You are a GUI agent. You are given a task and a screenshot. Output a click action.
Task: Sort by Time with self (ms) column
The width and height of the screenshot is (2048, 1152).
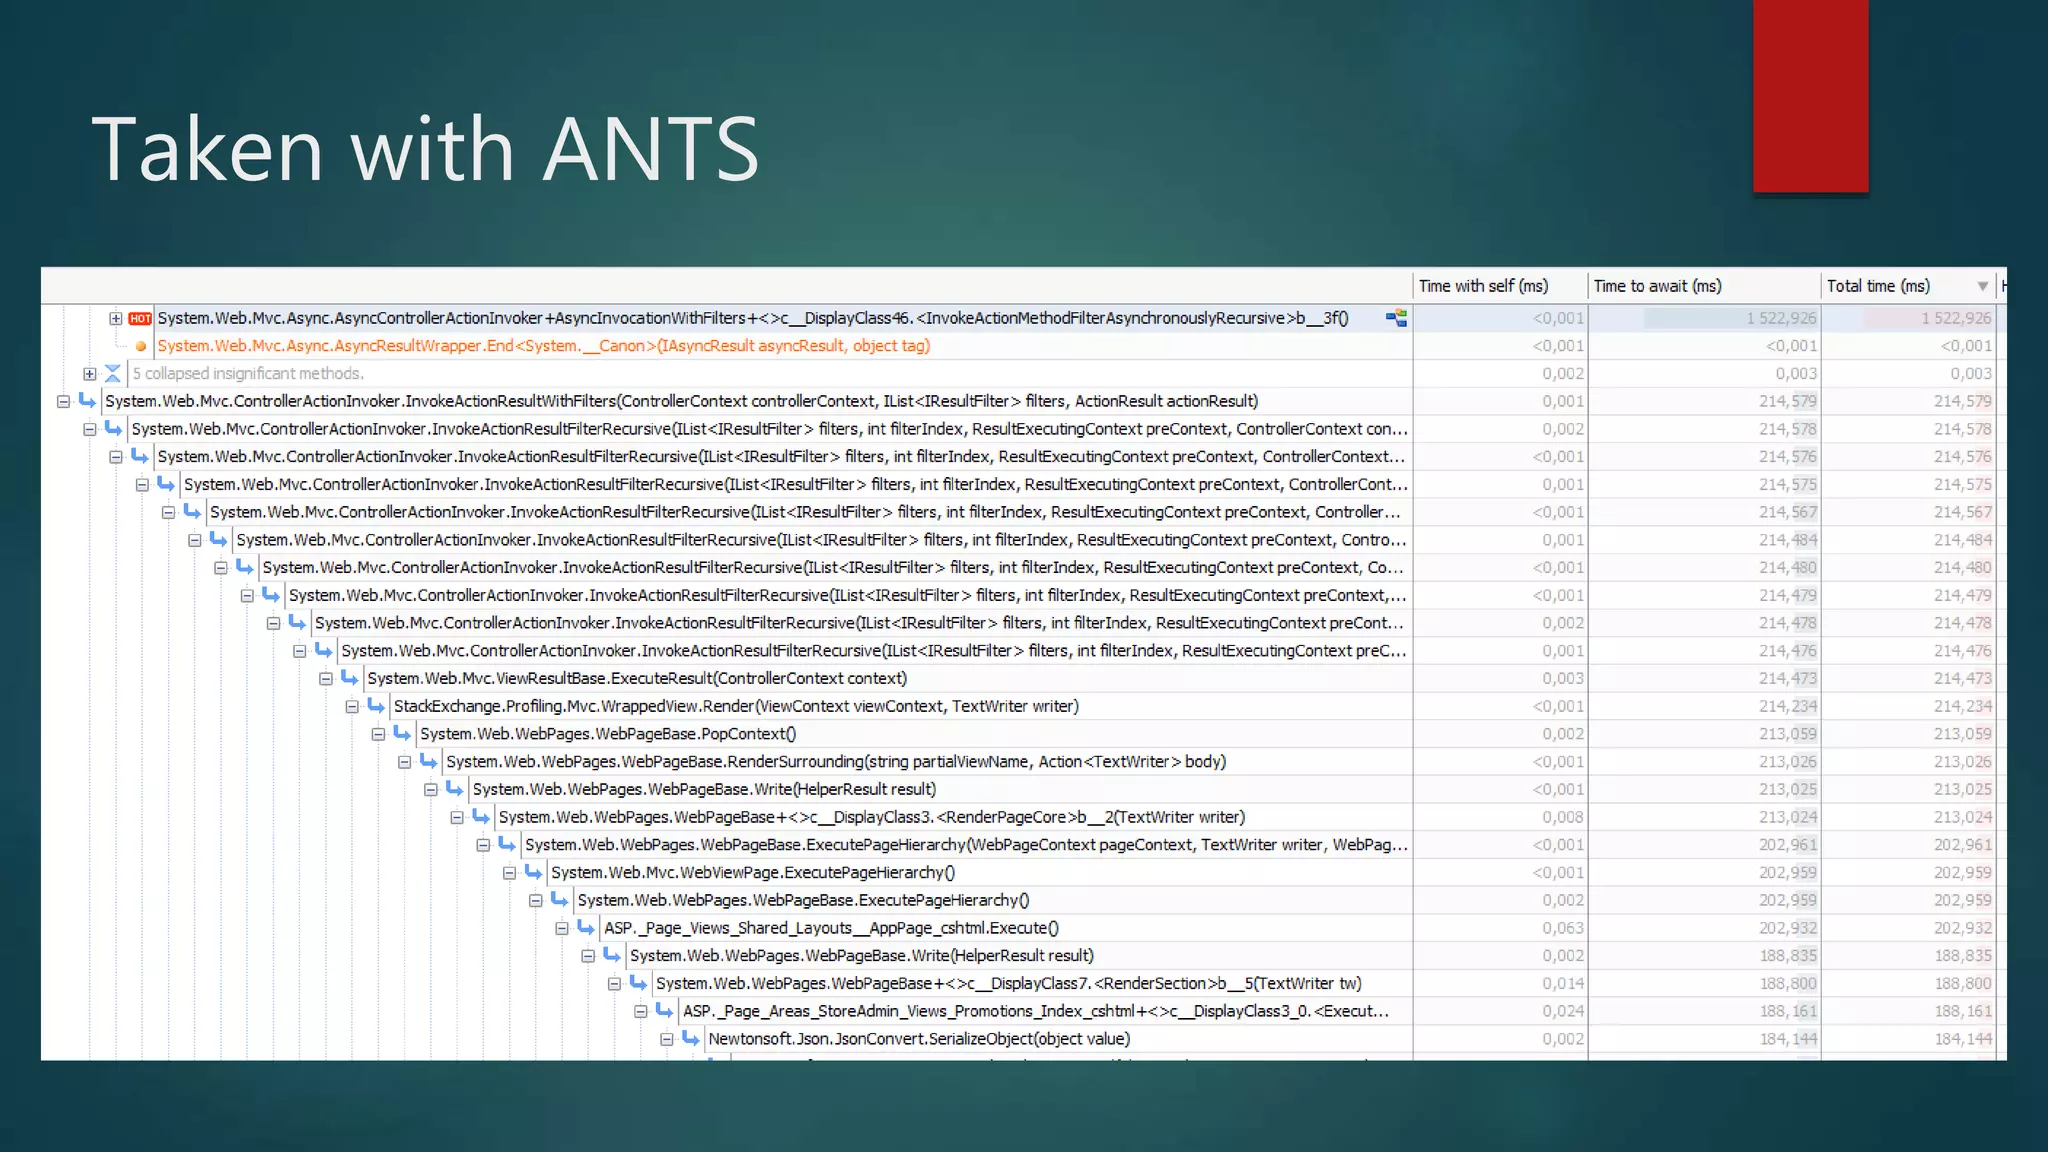point(1483,286)
